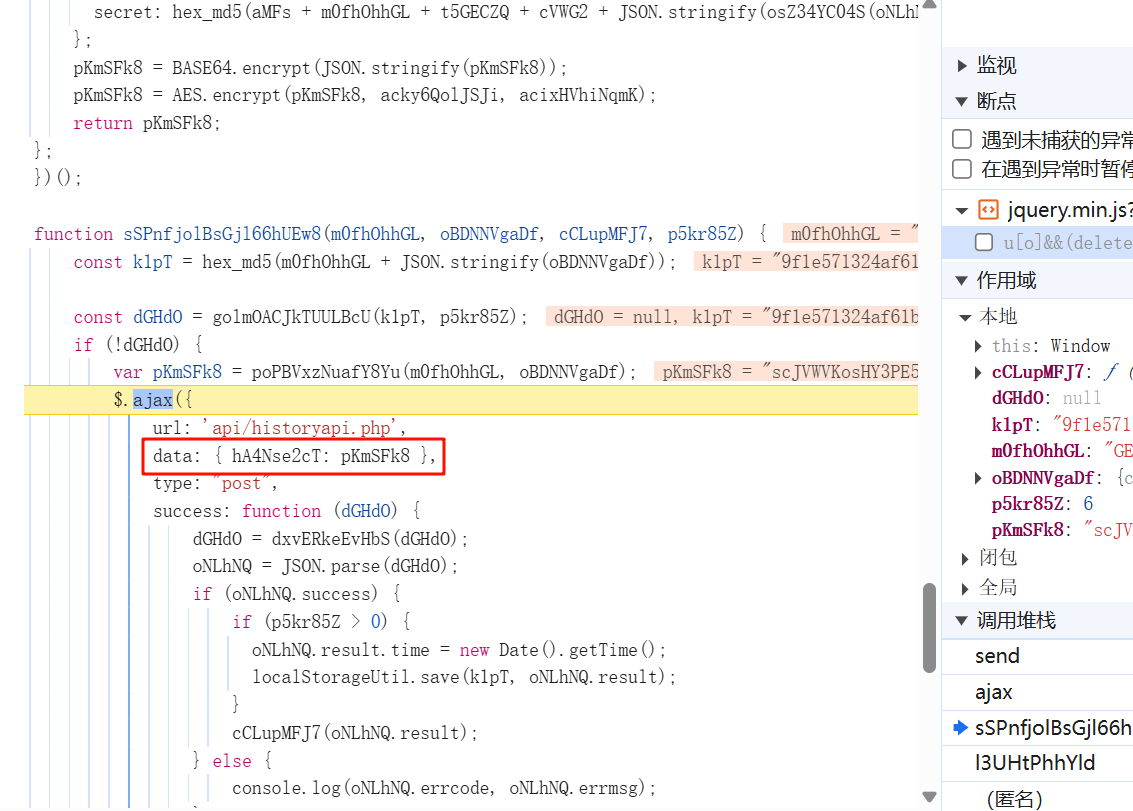Click the cCLupMFJ7(oNLhNQ.result) line
Viewport: 1133px width, 811px height.
pyautogui.click(x=355, y=733)
